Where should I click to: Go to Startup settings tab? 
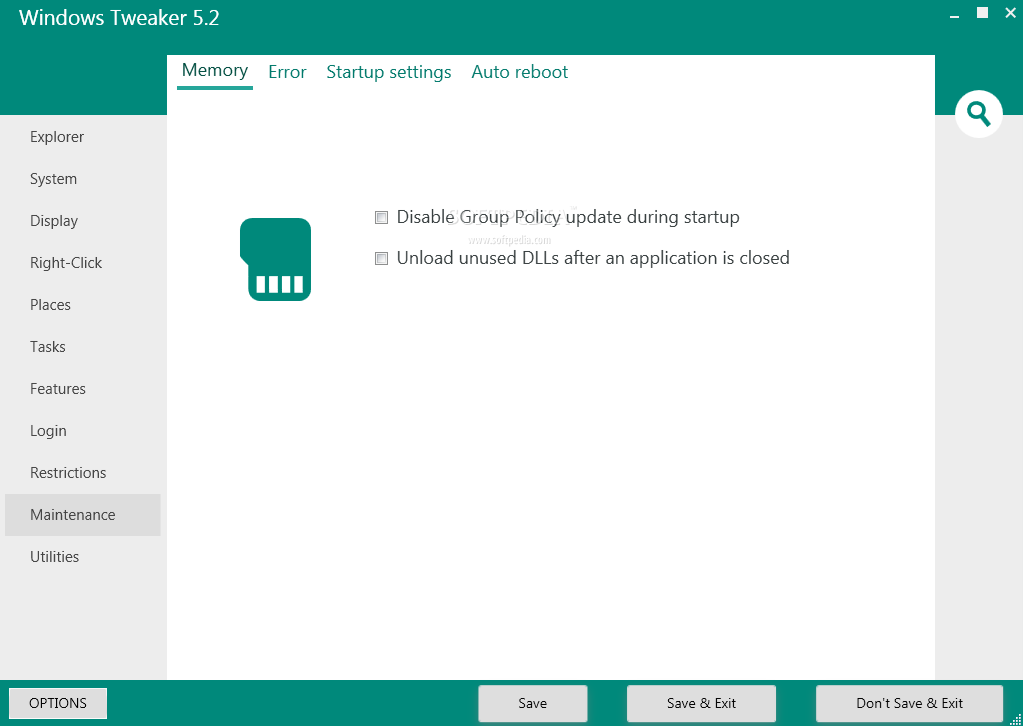point(389,72)
